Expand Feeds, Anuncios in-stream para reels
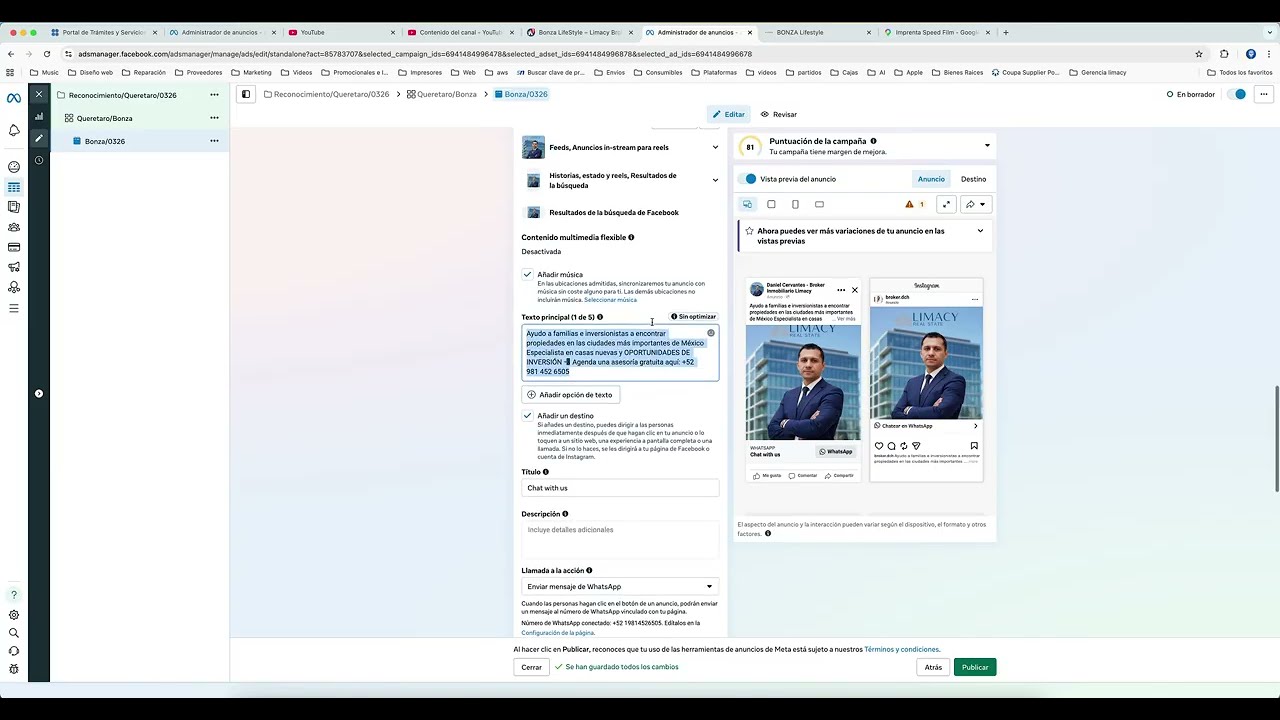Screen dimensions: 1280x720 pyautogui.click(x=715, y=147)
